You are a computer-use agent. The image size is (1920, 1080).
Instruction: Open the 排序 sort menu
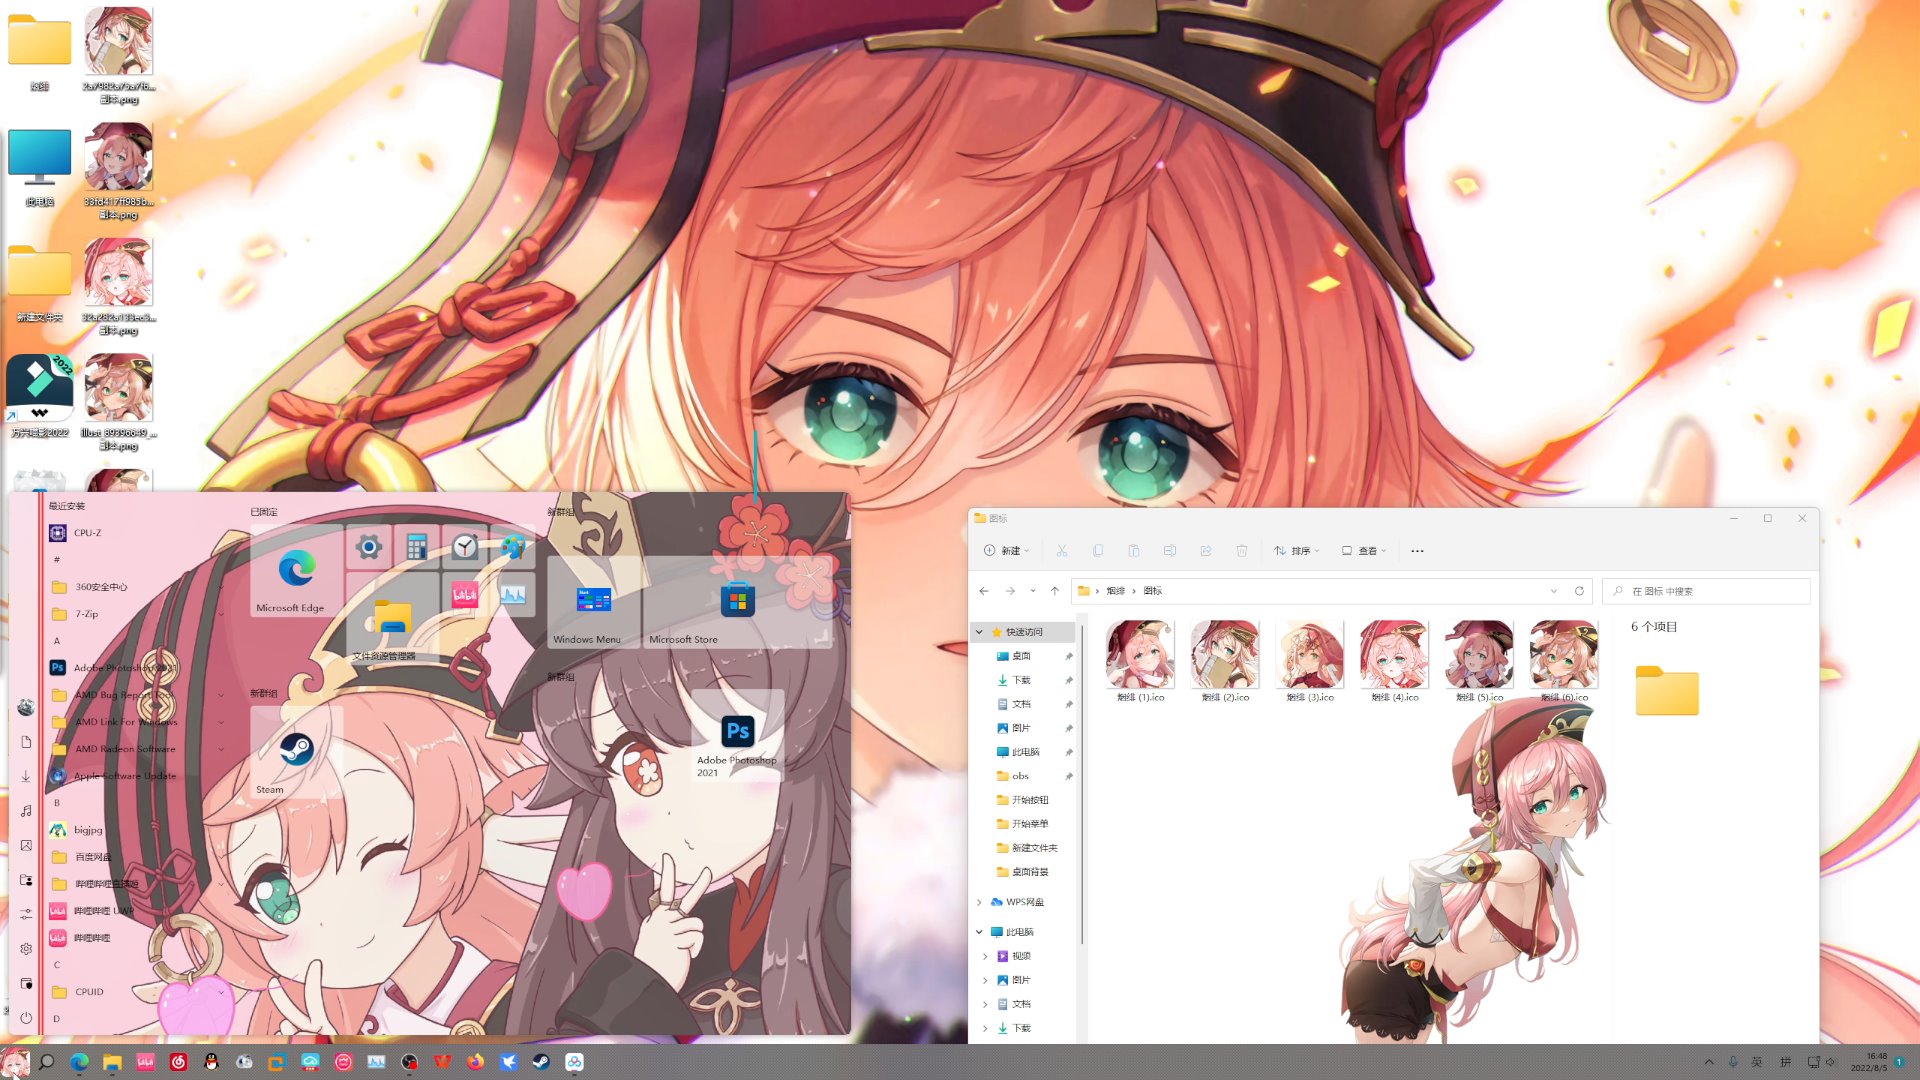point(1297,551)
